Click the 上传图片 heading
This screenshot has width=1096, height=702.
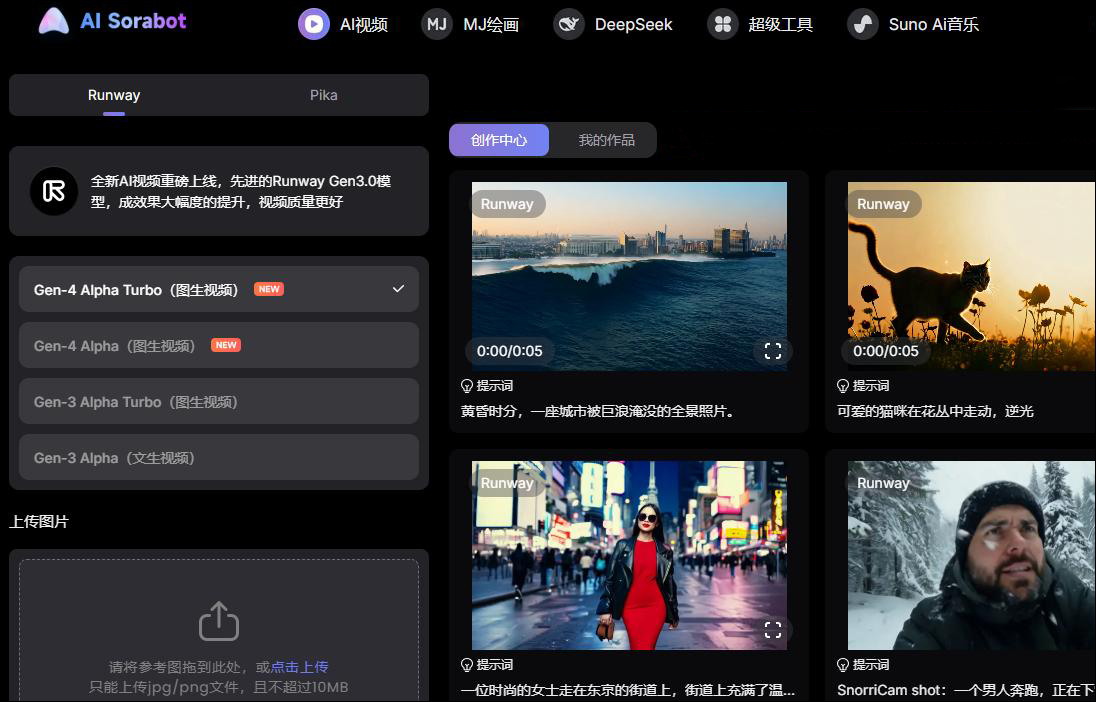coord(39,522)
